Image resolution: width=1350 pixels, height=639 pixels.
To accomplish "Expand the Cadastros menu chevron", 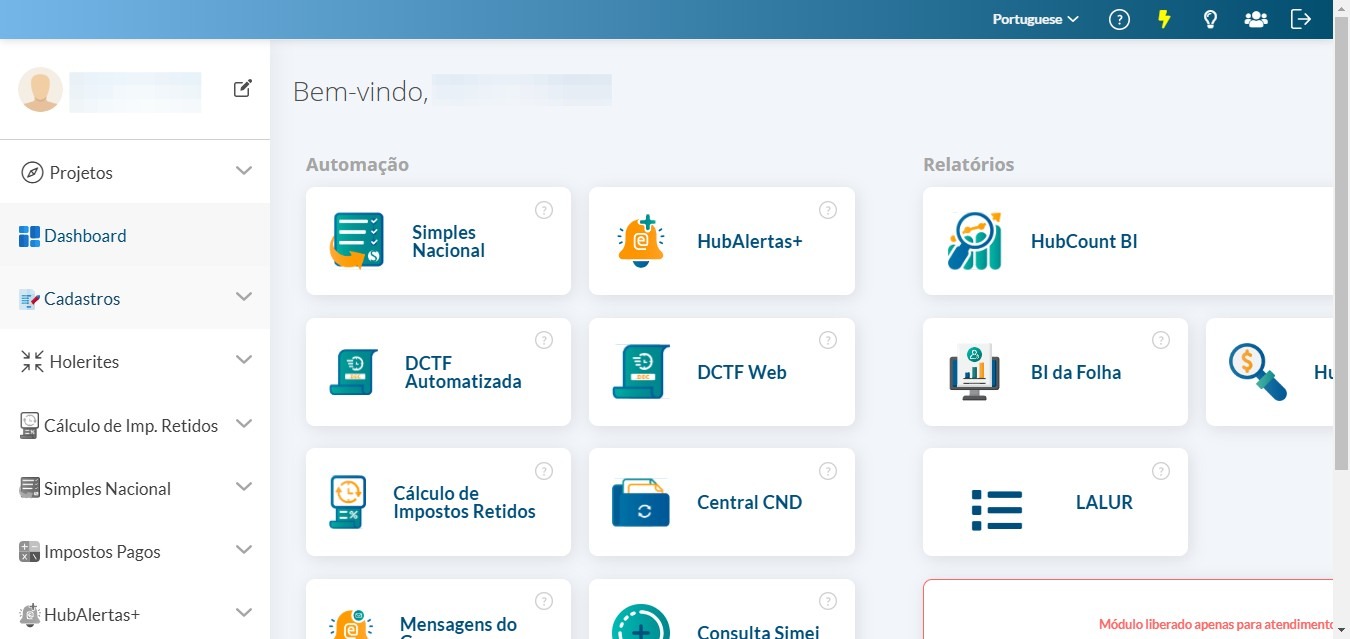I will (244, 297).
